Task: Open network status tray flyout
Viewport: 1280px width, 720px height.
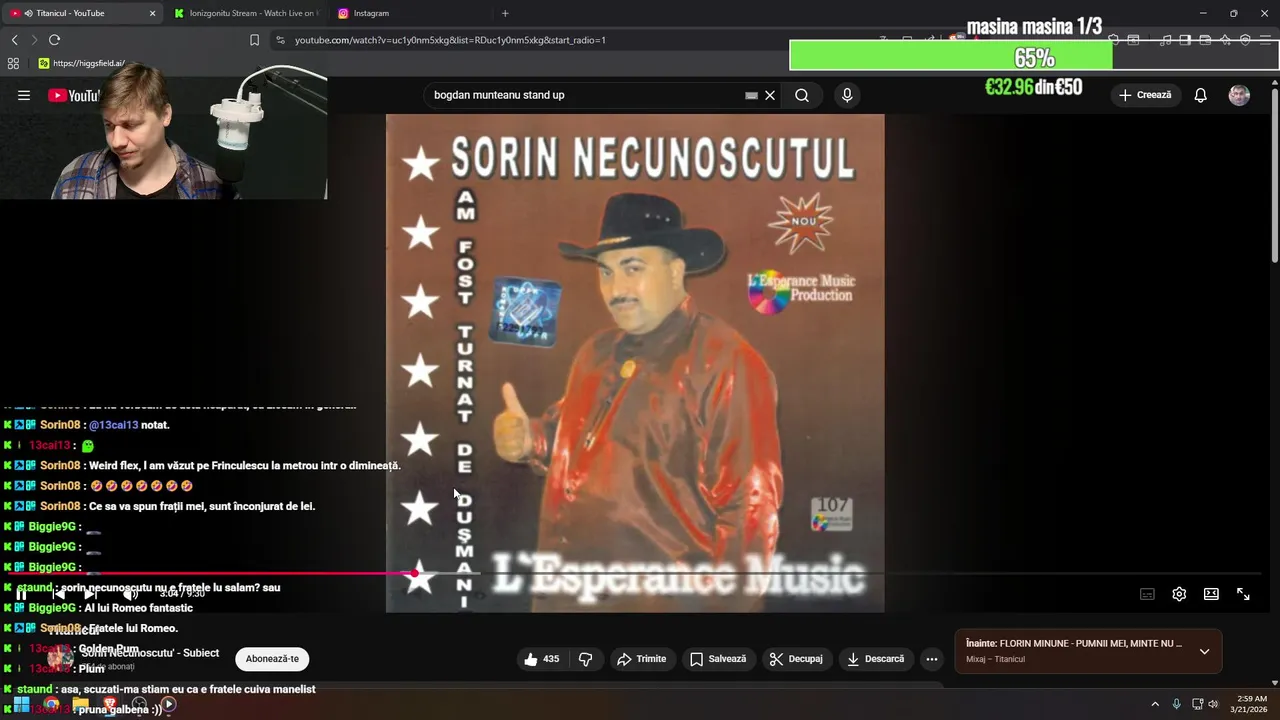Action: point(1197,704)
